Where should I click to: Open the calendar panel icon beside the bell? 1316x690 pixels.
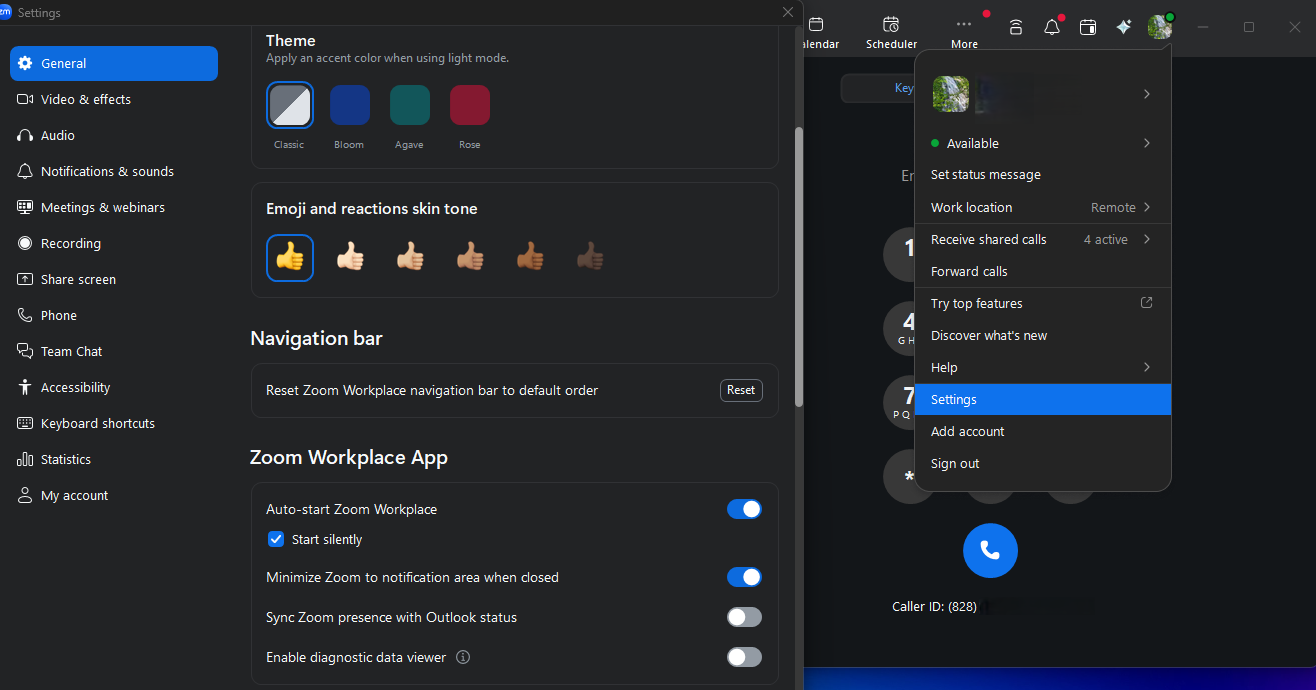(x=1087, y=27)
